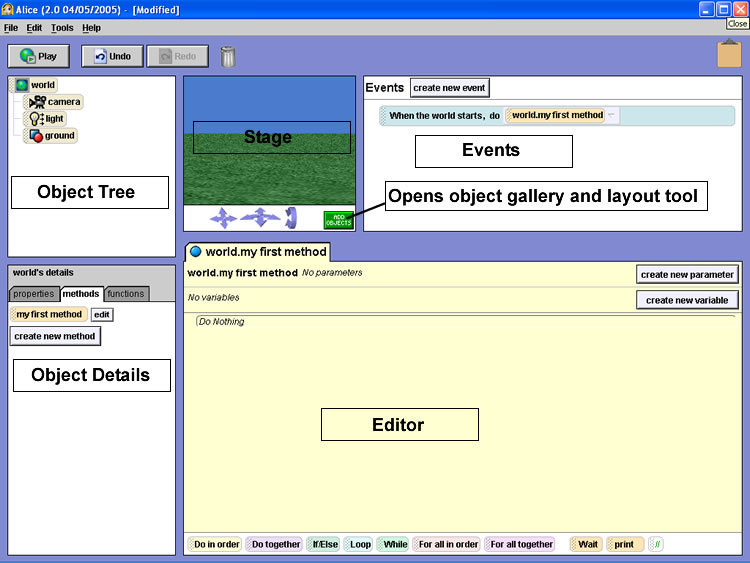The height and width of the screenshot is (563, 750).
Task: Click the camera forward-back arrows control
Action: click(x=260, y=217)
